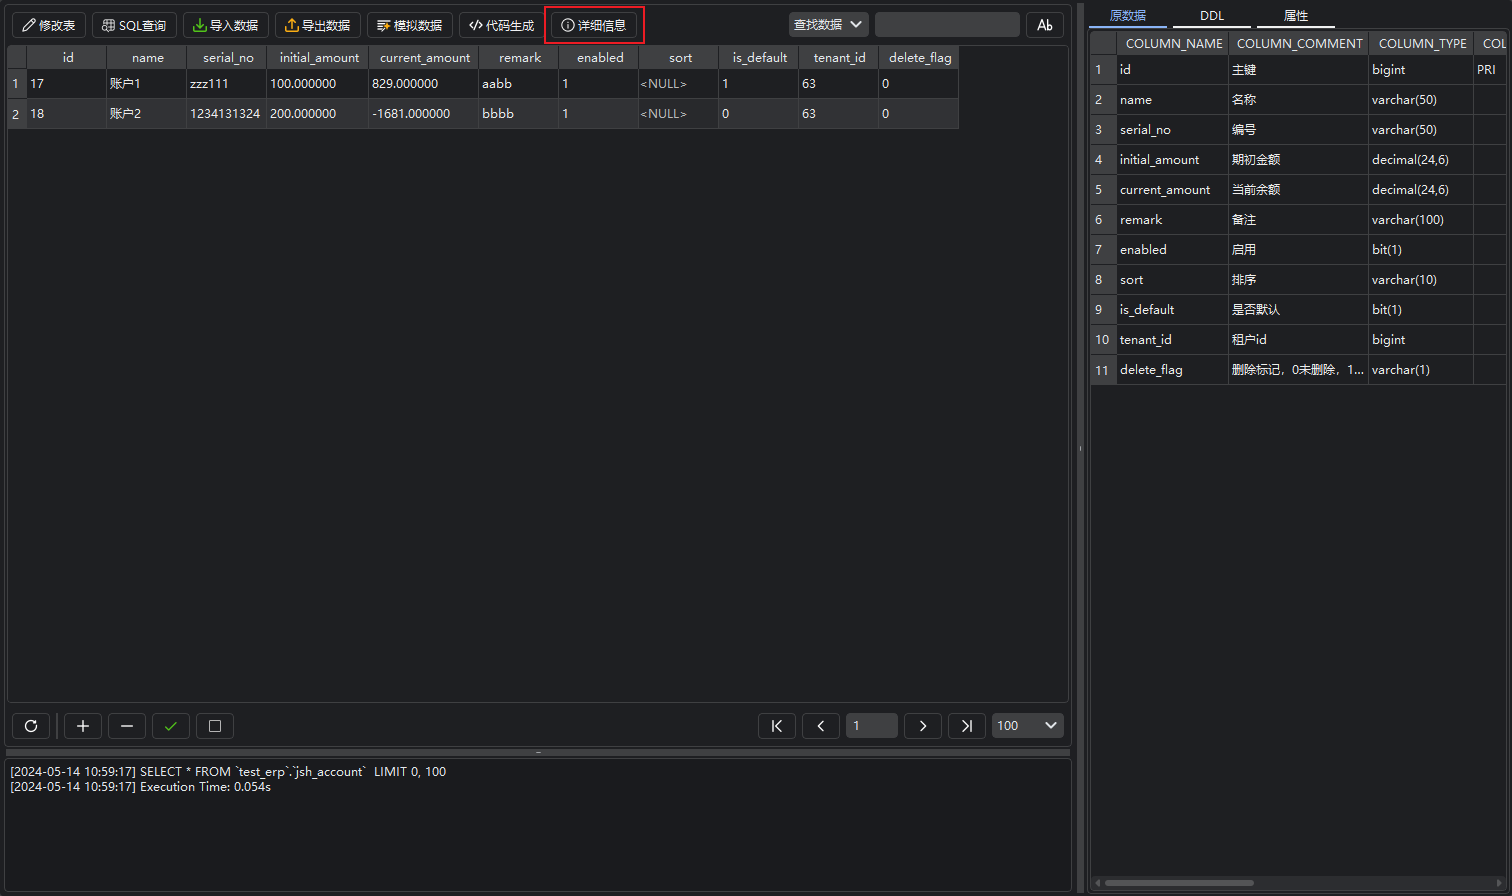Open SQL查询 from the toolbar
Screen dimensions: 1512x896
tap(135, 25)
